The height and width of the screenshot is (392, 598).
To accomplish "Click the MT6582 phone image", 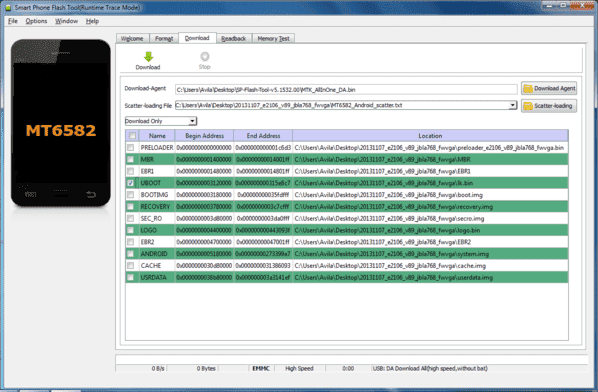I will (x=61, y=123).
